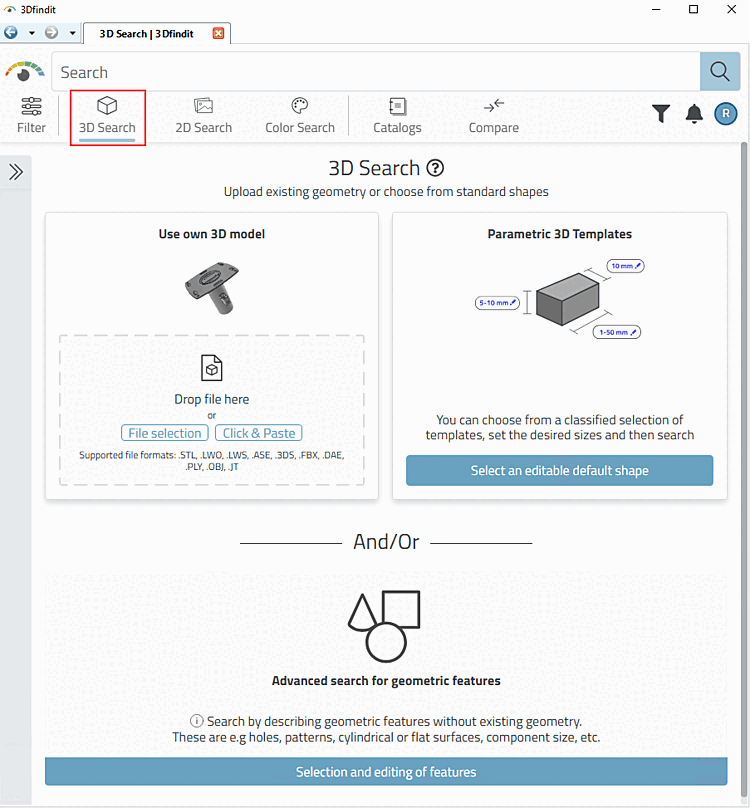Close the 3D Search | 3Dfindit tab
750x808 pixels.
point(219,33)
